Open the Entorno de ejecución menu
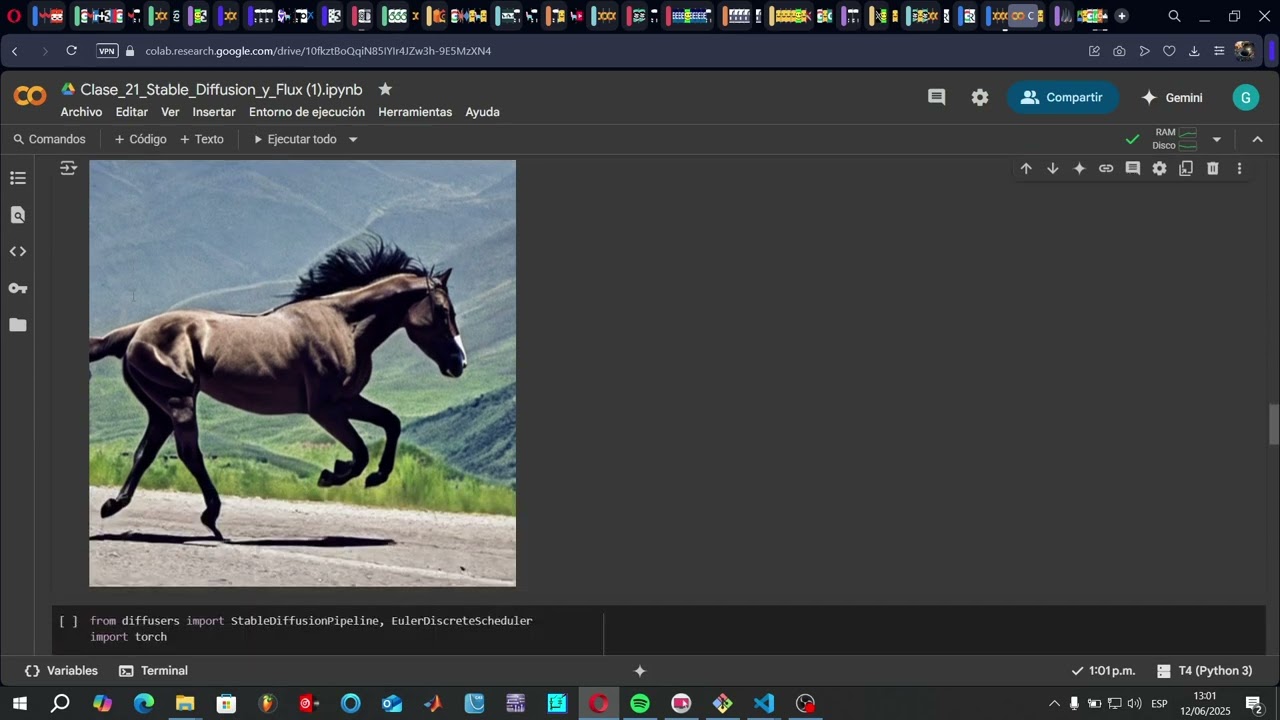This screenshot has height=720, width=1280. [307, 112]
